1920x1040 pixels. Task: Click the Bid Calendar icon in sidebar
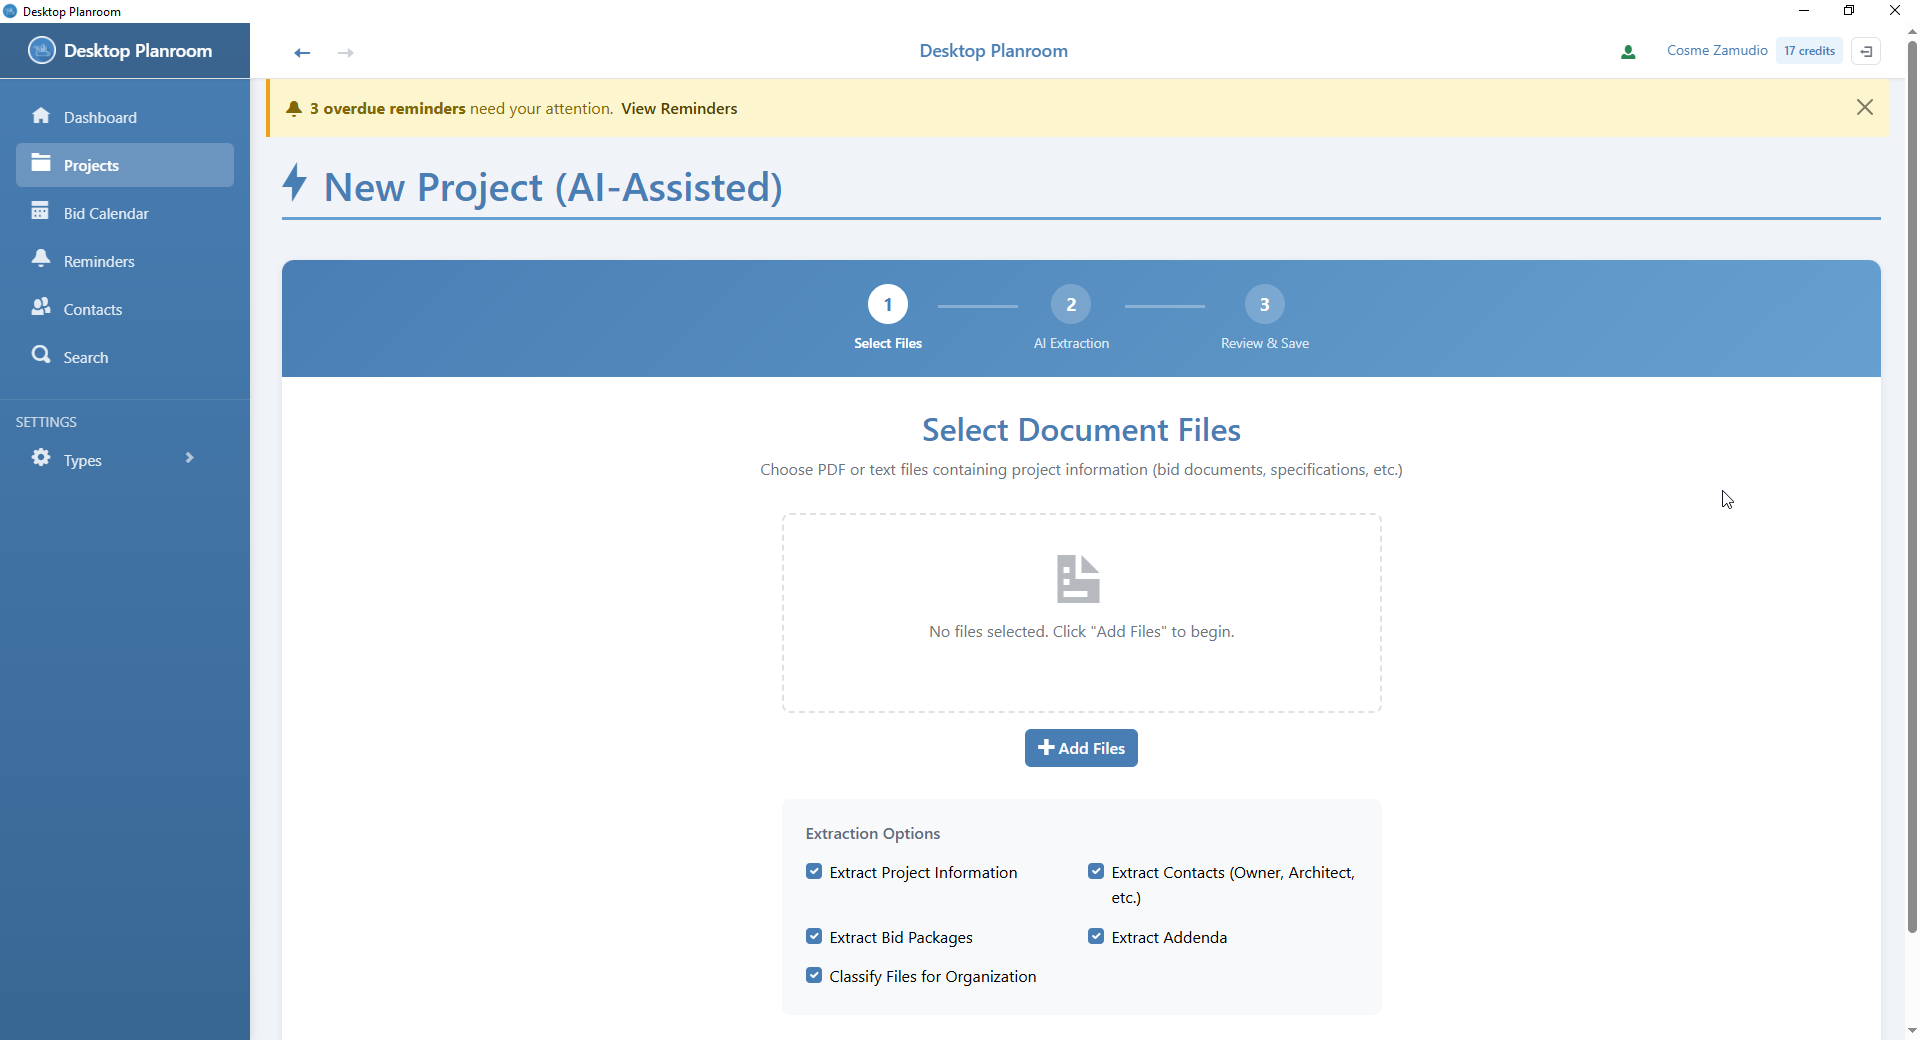click(x=40, y=212)
